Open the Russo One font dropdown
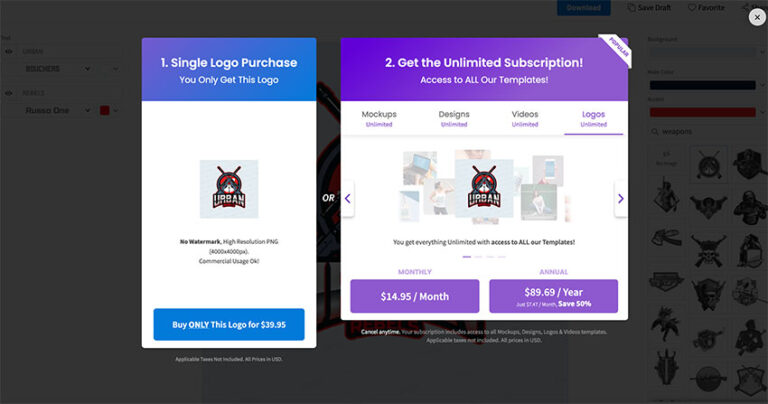768x404 pixels. click(58, 111)
